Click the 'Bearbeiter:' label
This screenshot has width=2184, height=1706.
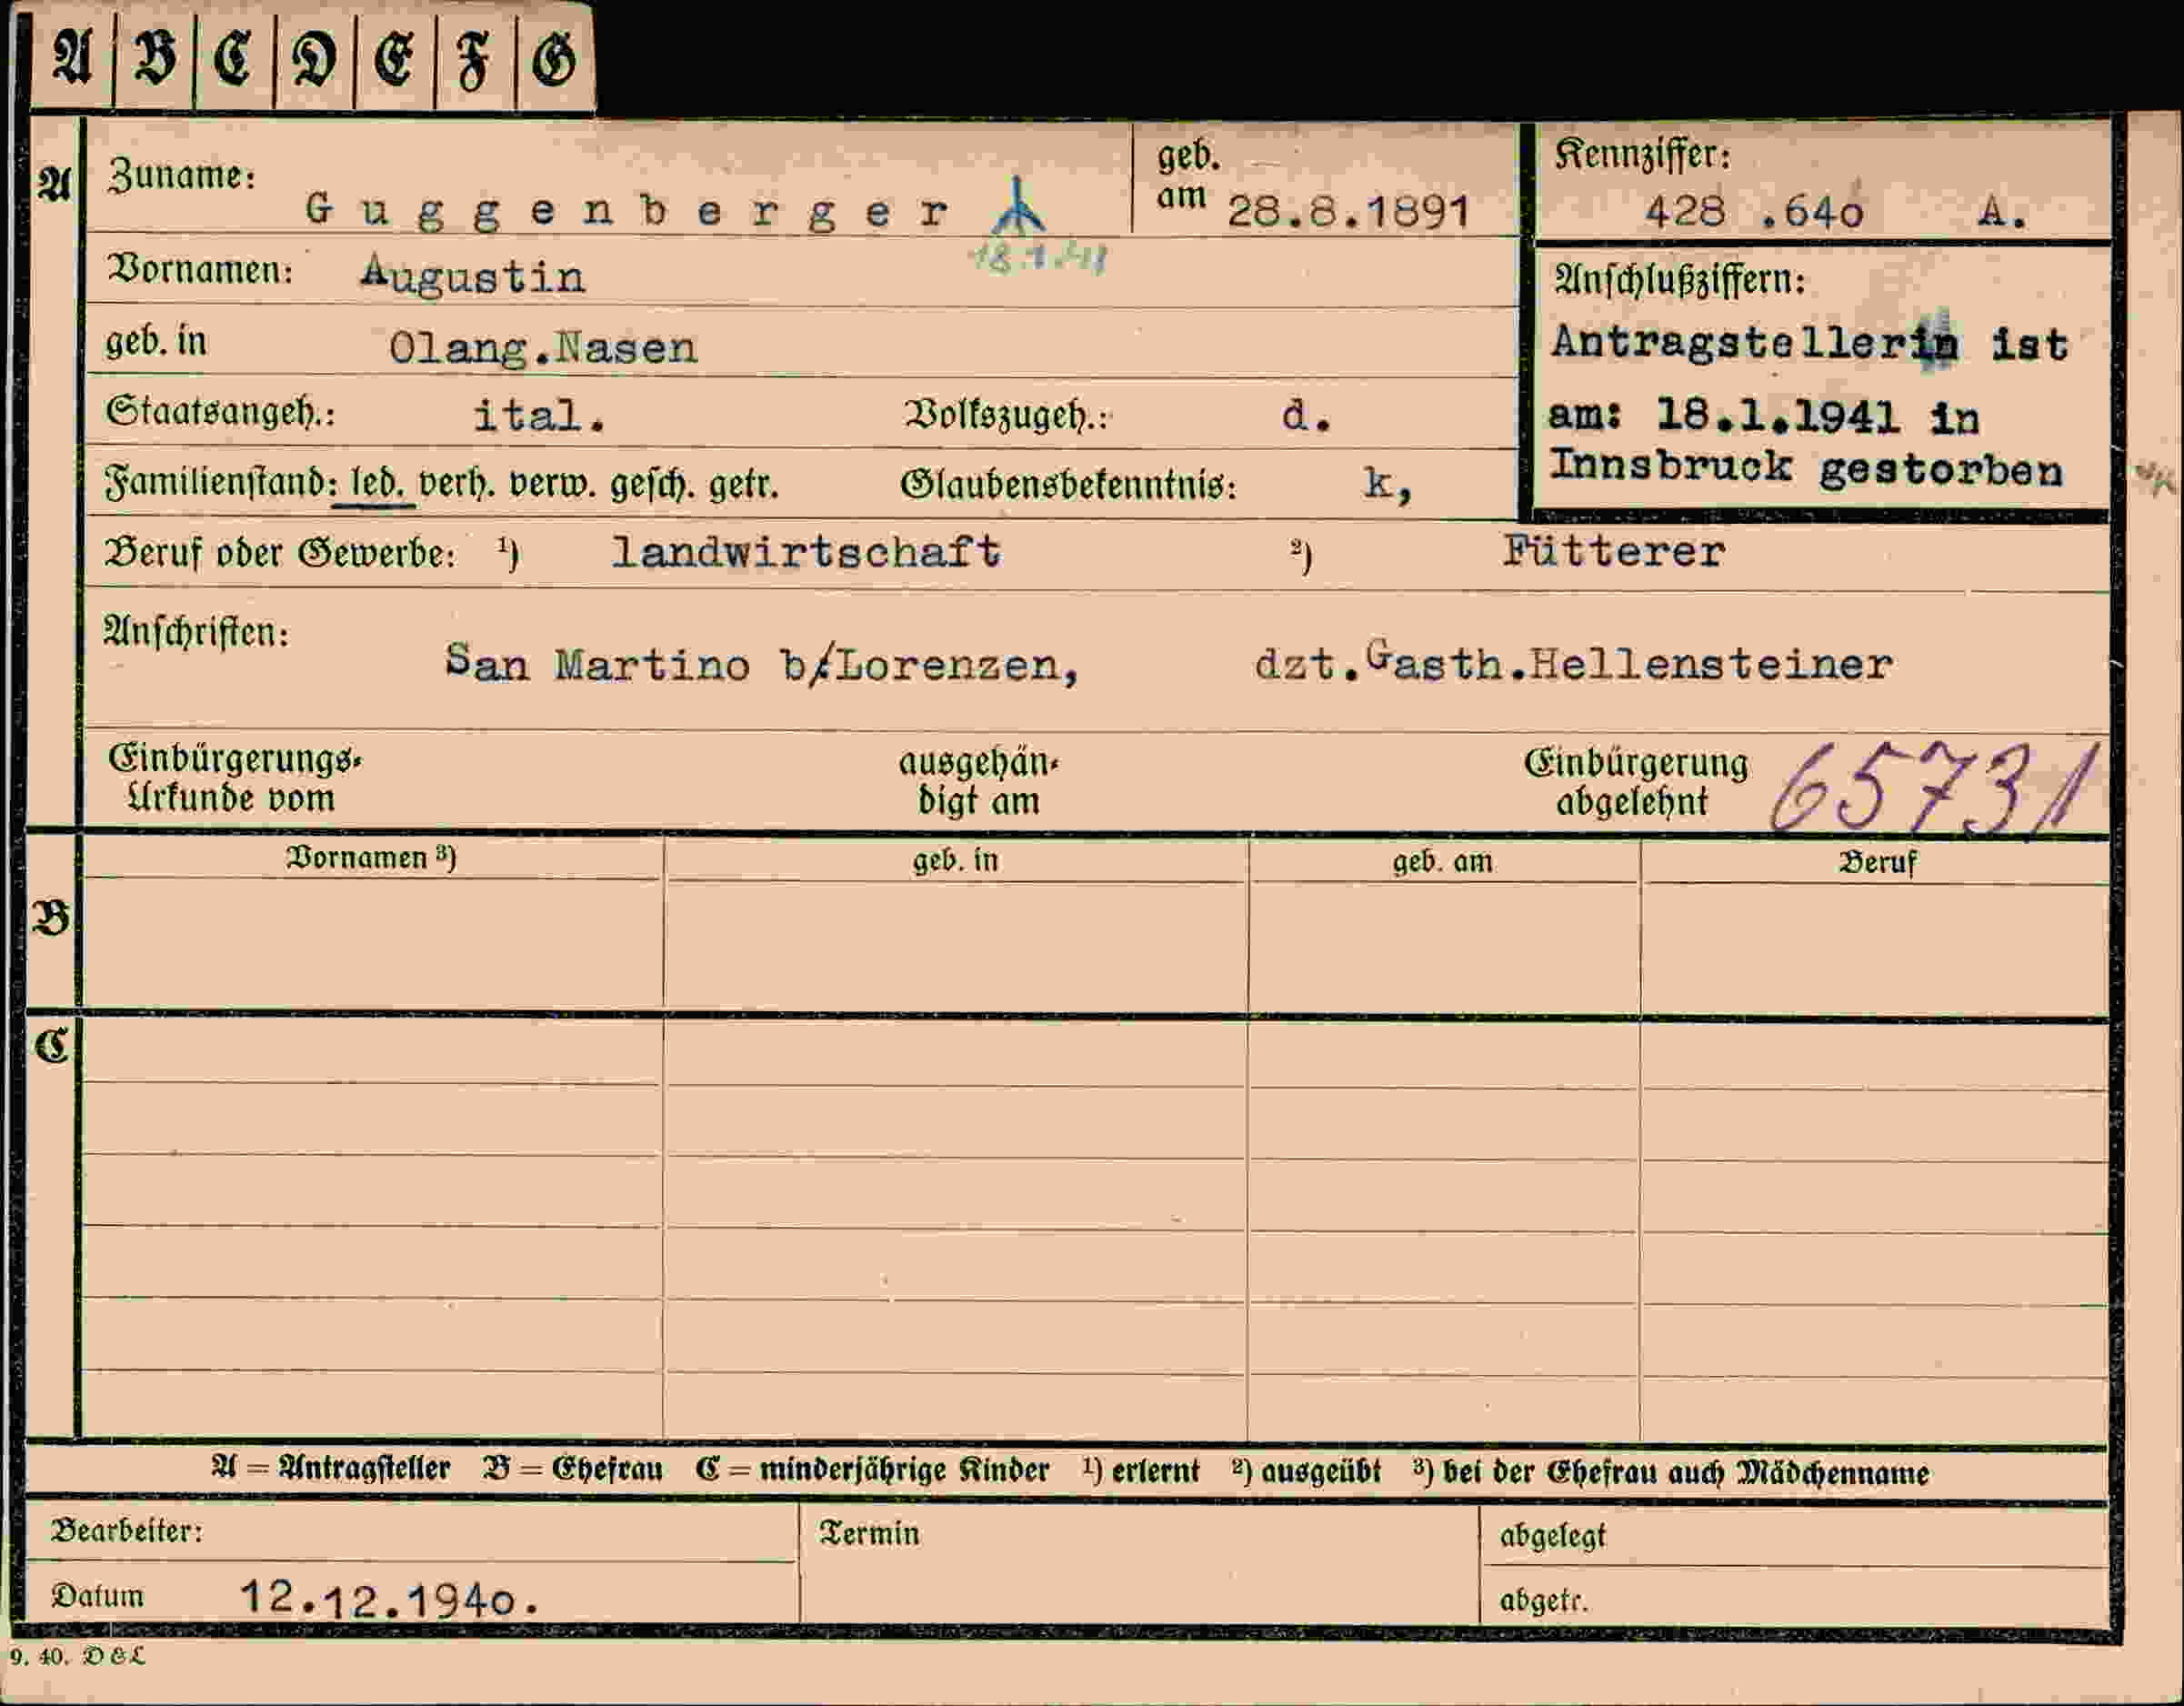click(x=127, y=1531)
